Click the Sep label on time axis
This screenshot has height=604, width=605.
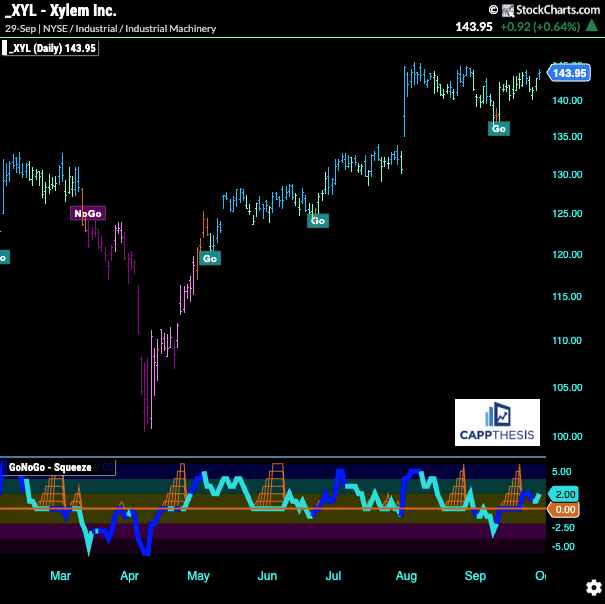tap(475, 576)
